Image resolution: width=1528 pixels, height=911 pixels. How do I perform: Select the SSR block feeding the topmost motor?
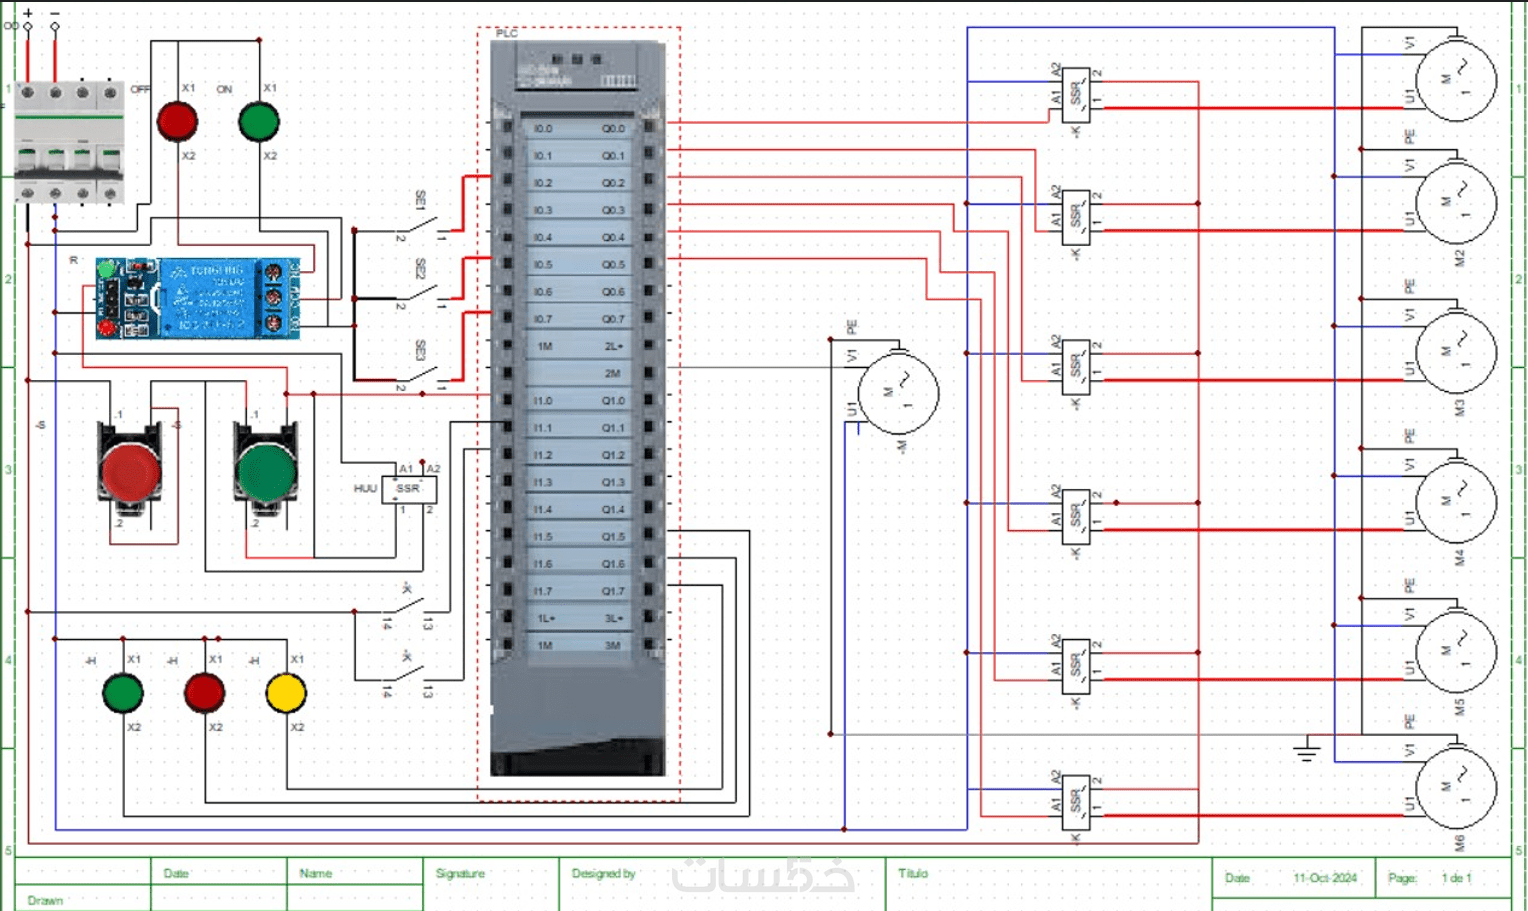click(1076, 95)
